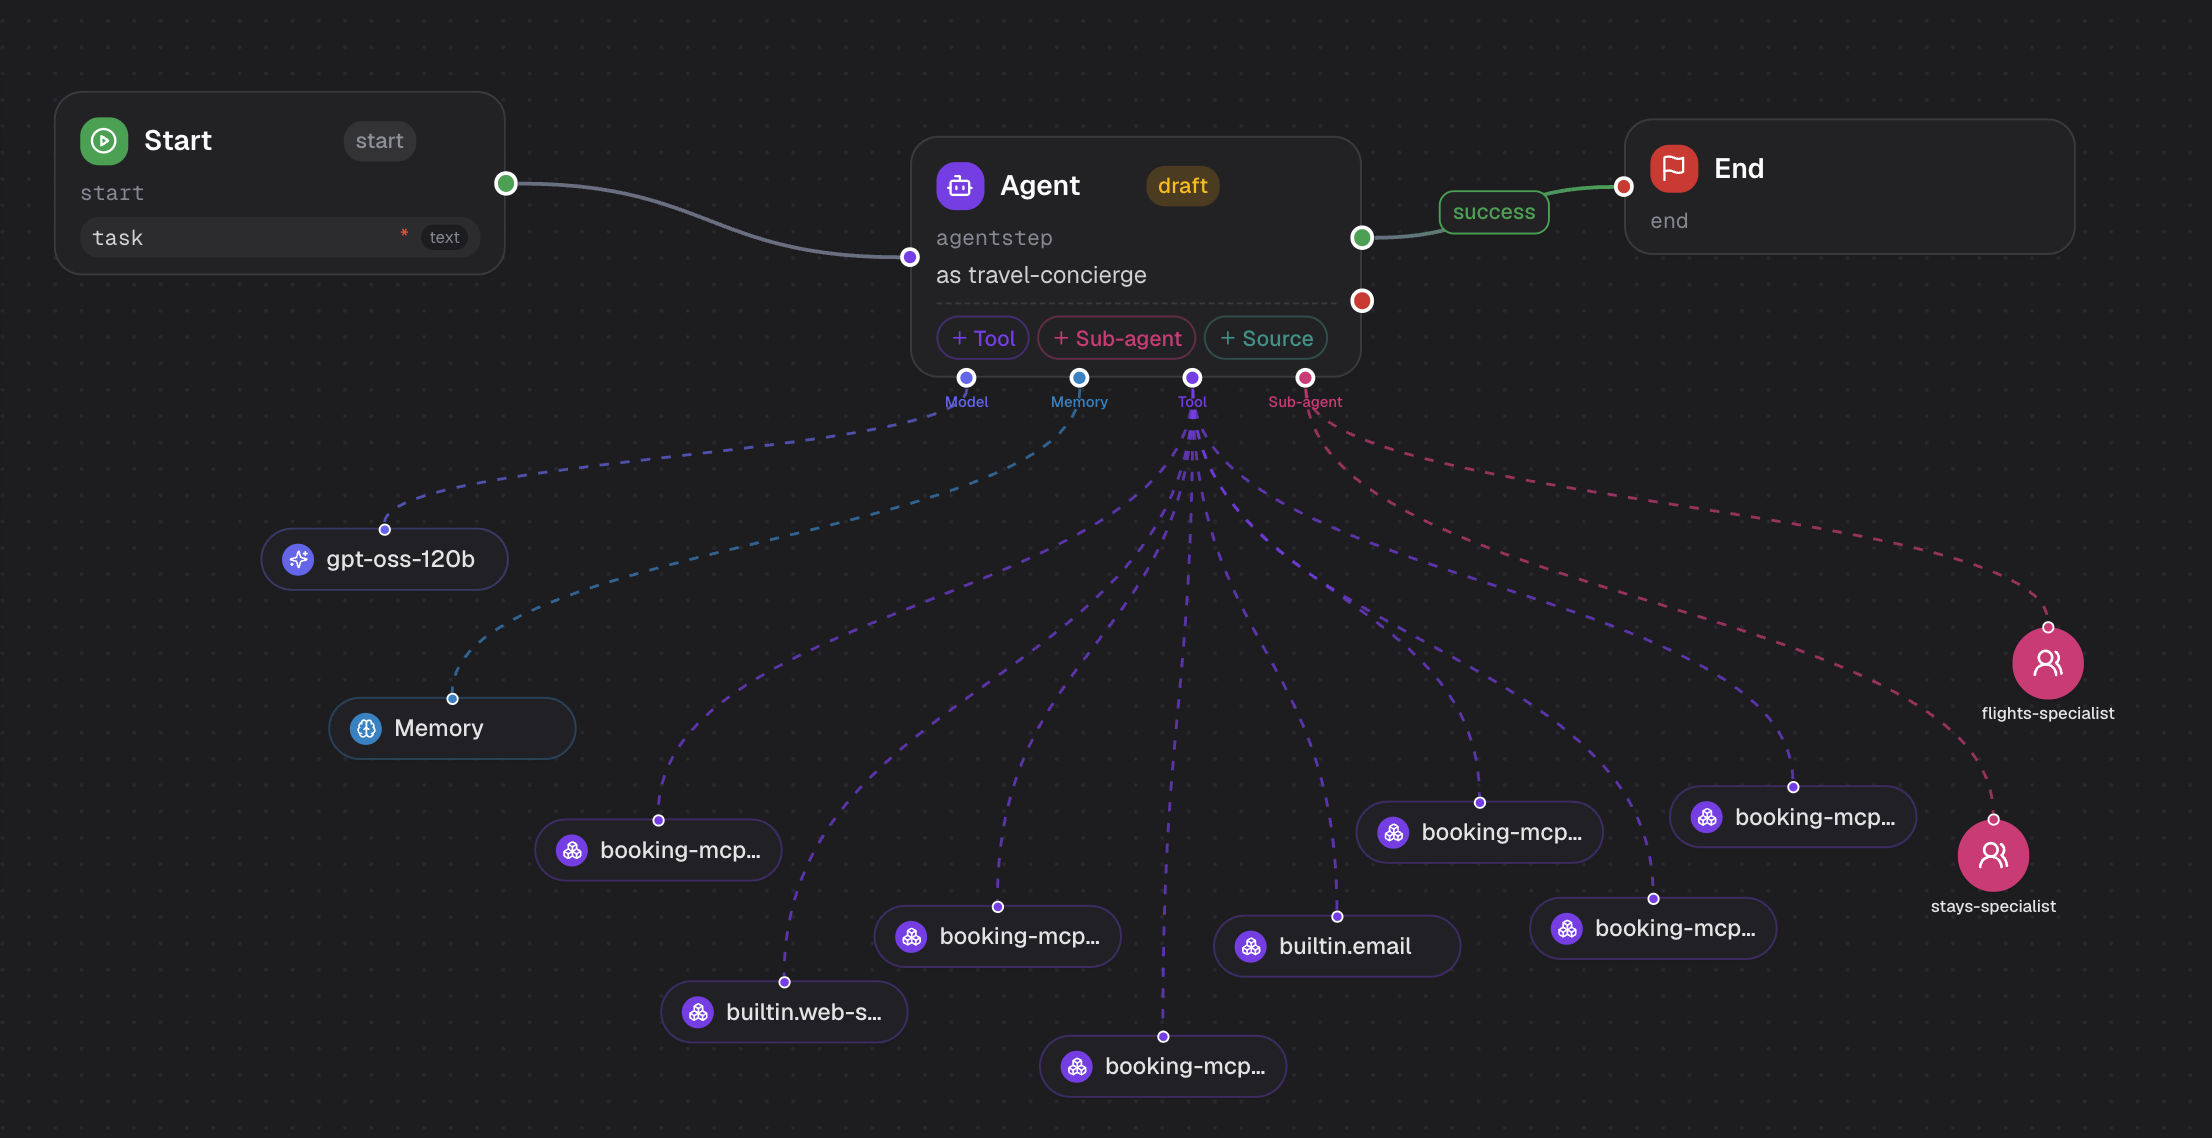The height and width of the screenshot is (1138, 2212).
Task: Add a tool with + Tool button
Action: 983,338
